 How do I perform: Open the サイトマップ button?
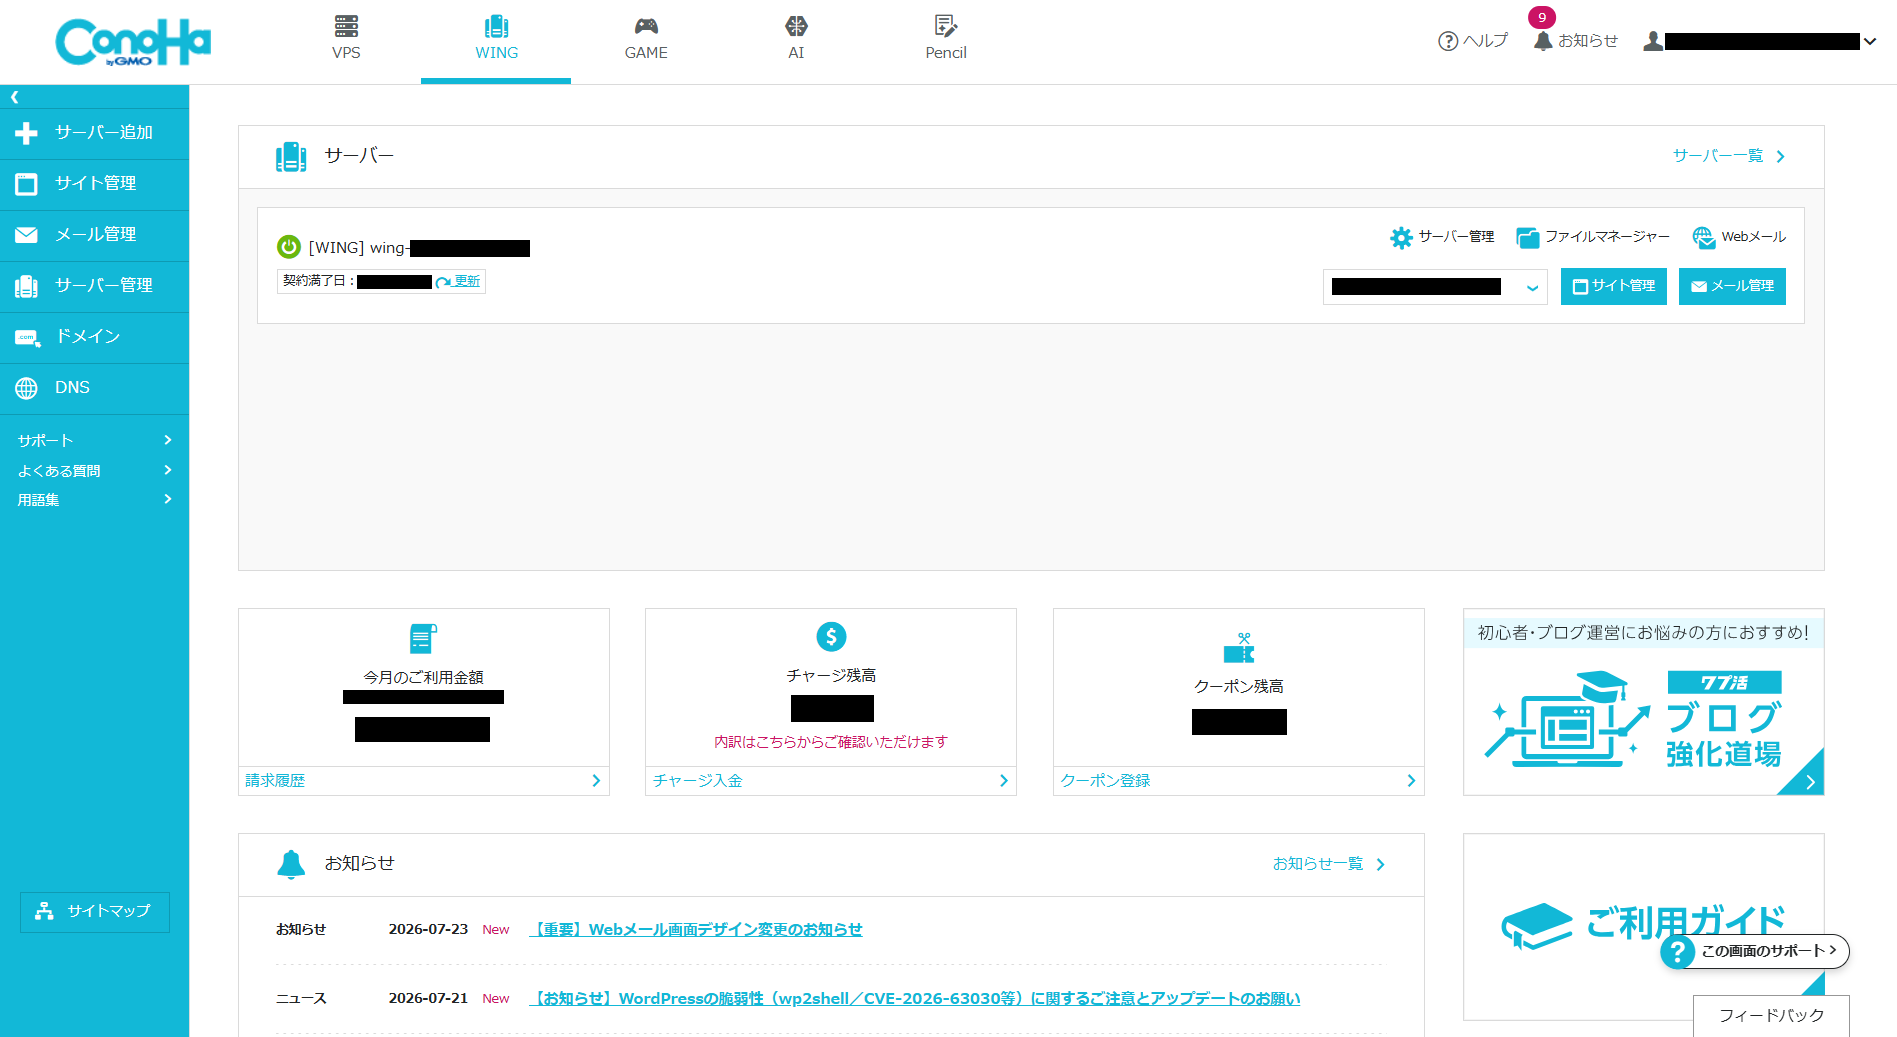[x=95, y=912]
